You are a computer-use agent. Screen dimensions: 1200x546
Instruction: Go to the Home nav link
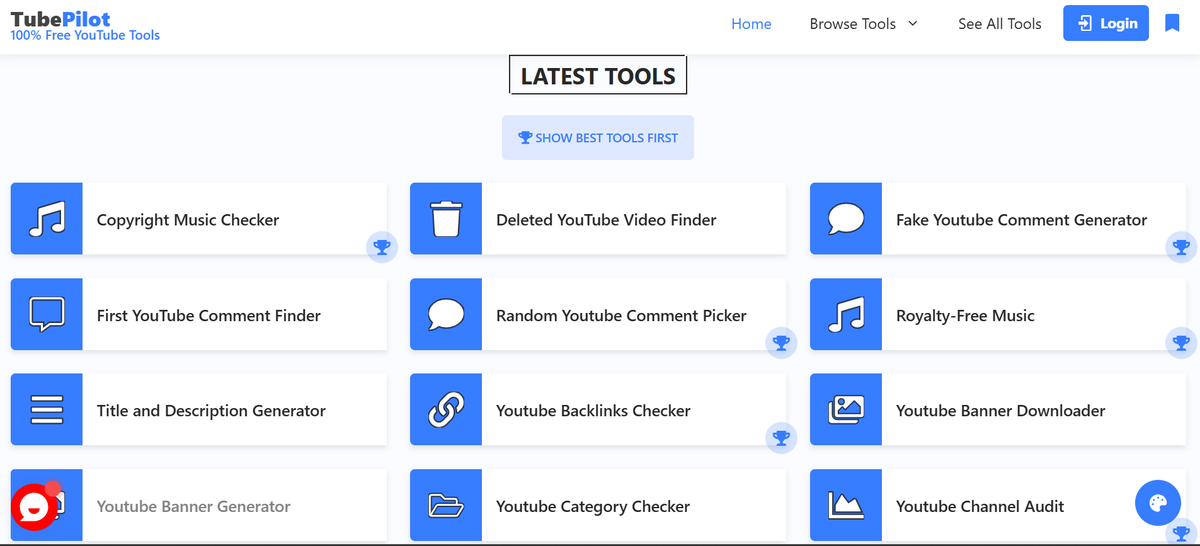click(751, 23)
